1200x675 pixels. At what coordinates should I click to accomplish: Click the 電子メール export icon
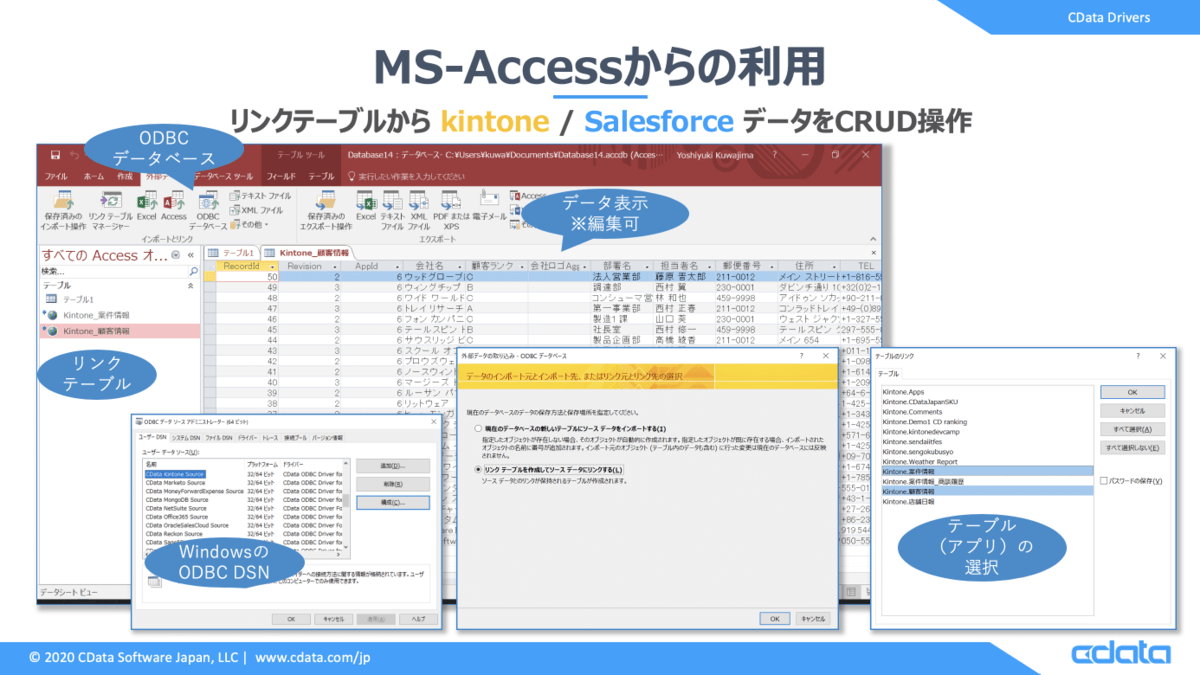489,198
